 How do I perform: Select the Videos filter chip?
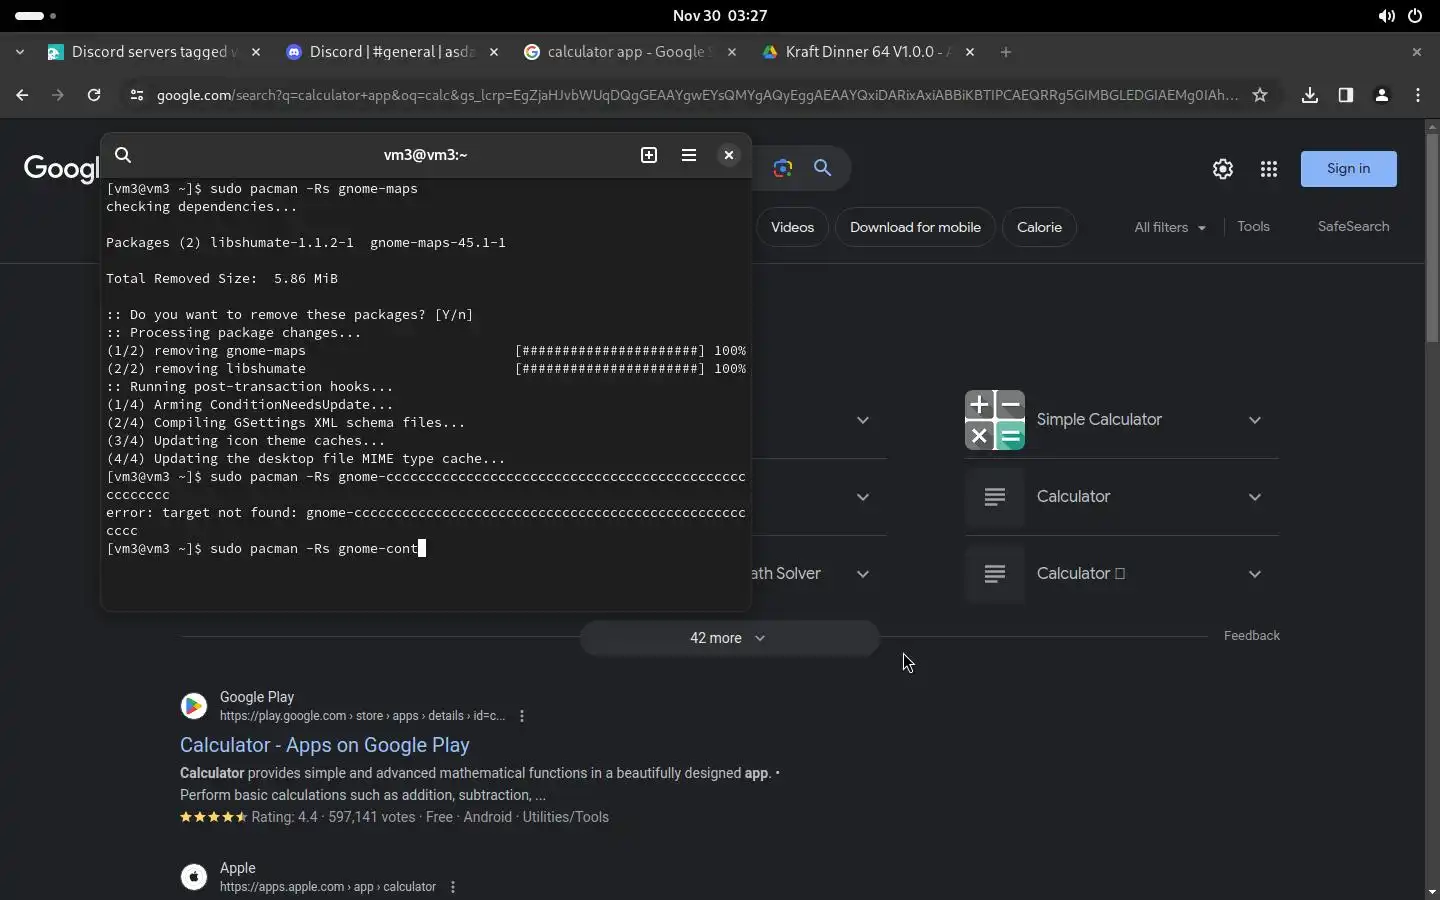[793, 227]
